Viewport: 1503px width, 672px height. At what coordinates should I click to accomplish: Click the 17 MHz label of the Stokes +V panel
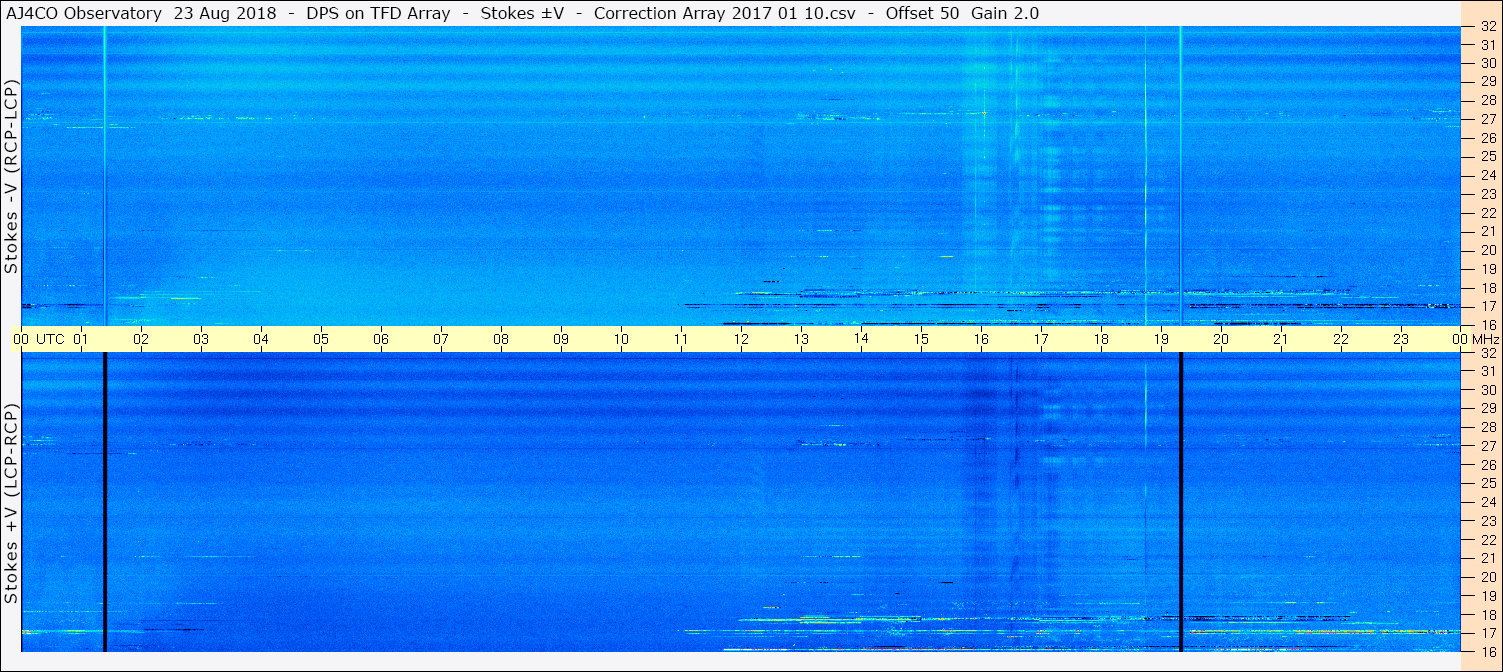(x=1487, y=633)
